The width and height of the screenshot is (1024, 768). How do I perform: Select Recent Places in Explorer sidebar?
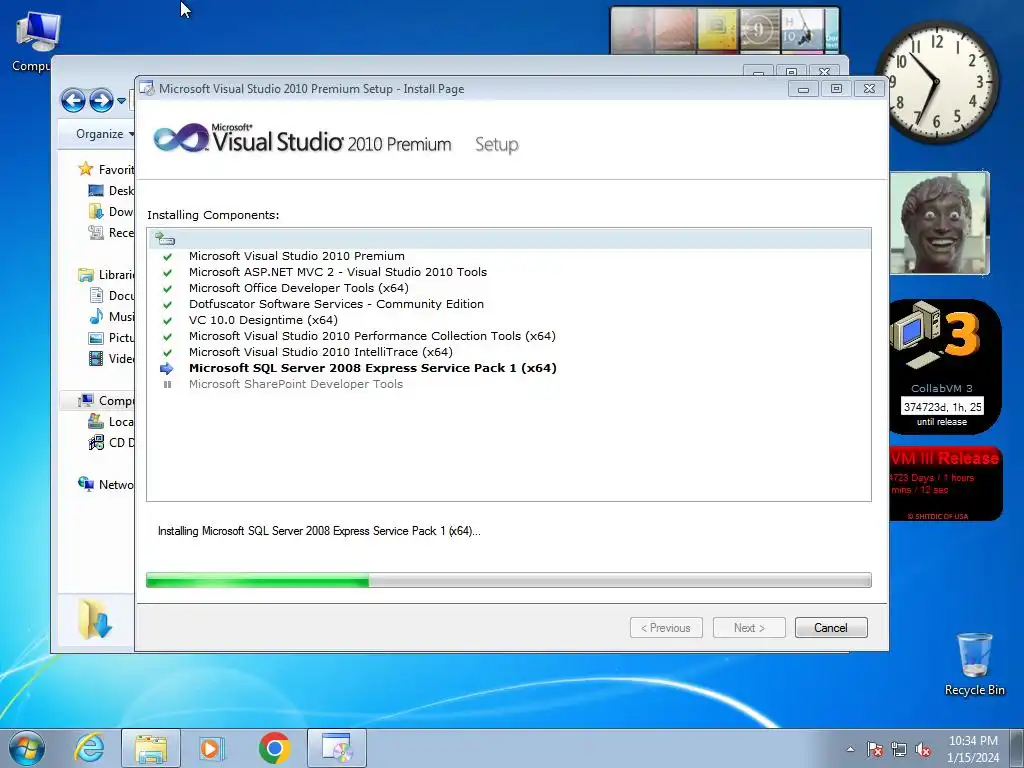tap(111, 232)
